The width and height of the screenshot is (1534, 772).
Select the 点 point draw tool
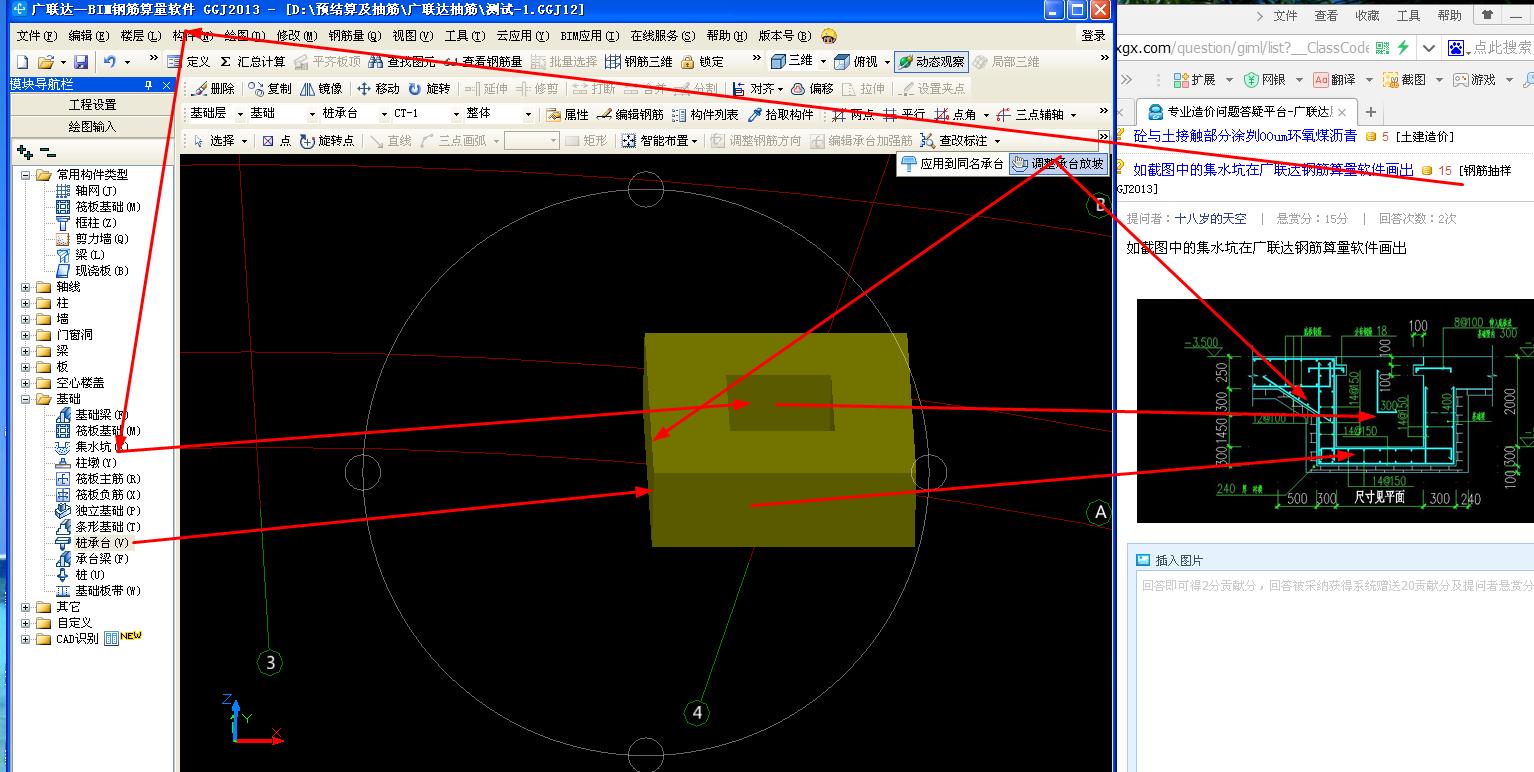(x=276, y=141)
